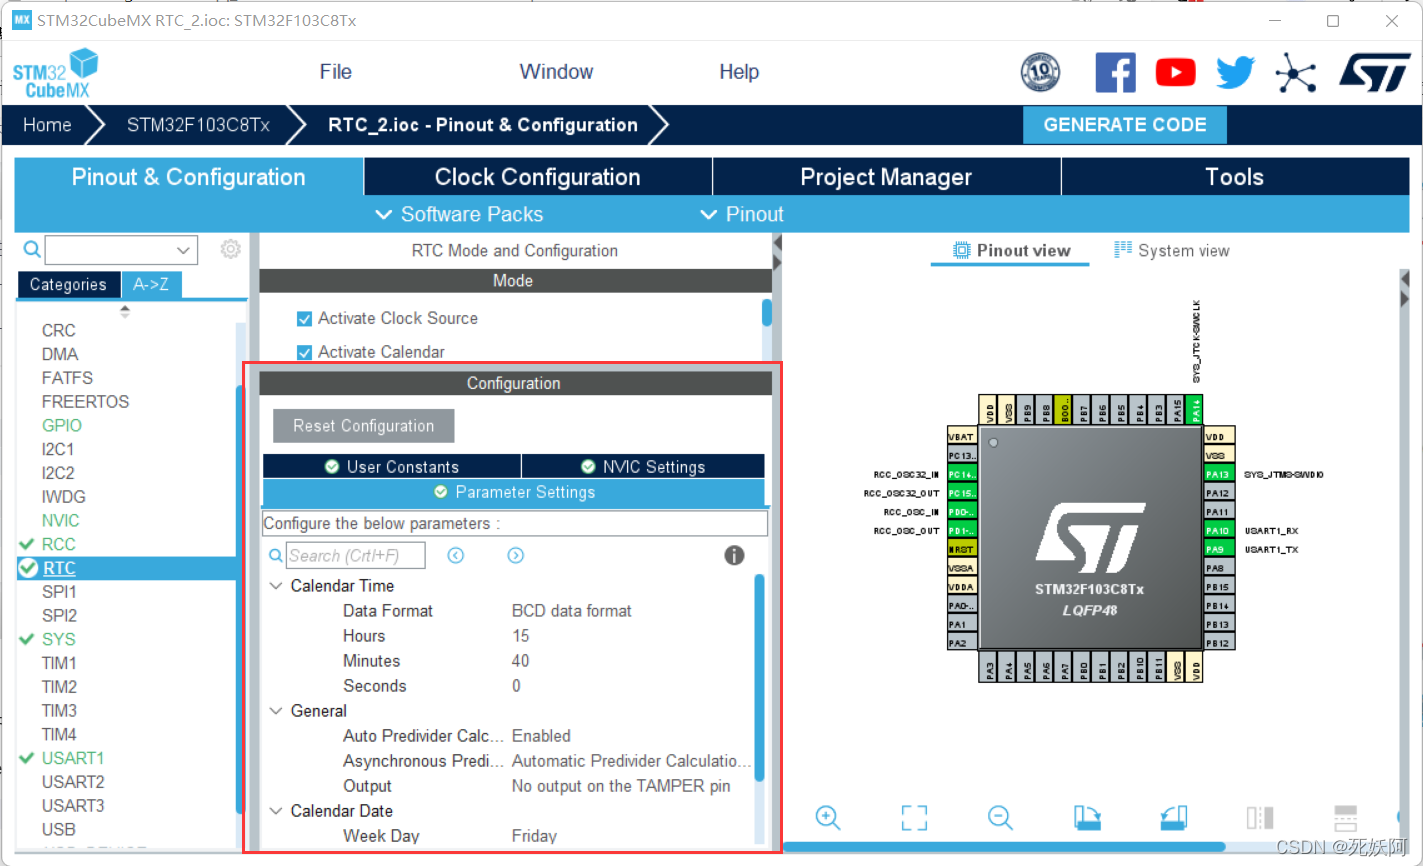Expand the Software Packs menu
Screen dimensions: 1423x866
point(459,214)
